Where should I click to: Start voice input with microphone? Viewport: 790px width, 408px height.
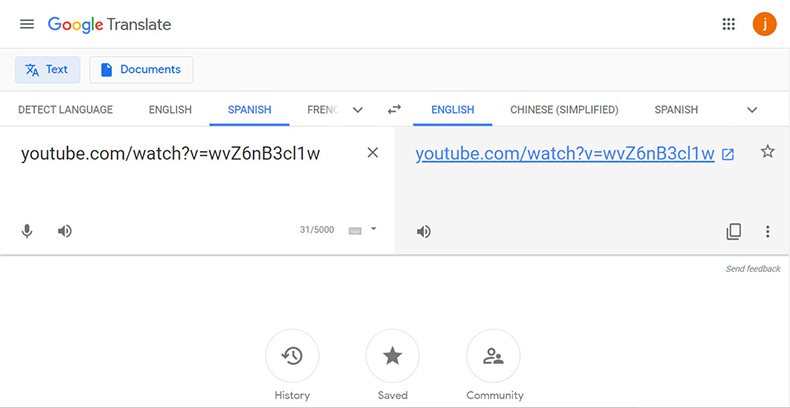27,231
